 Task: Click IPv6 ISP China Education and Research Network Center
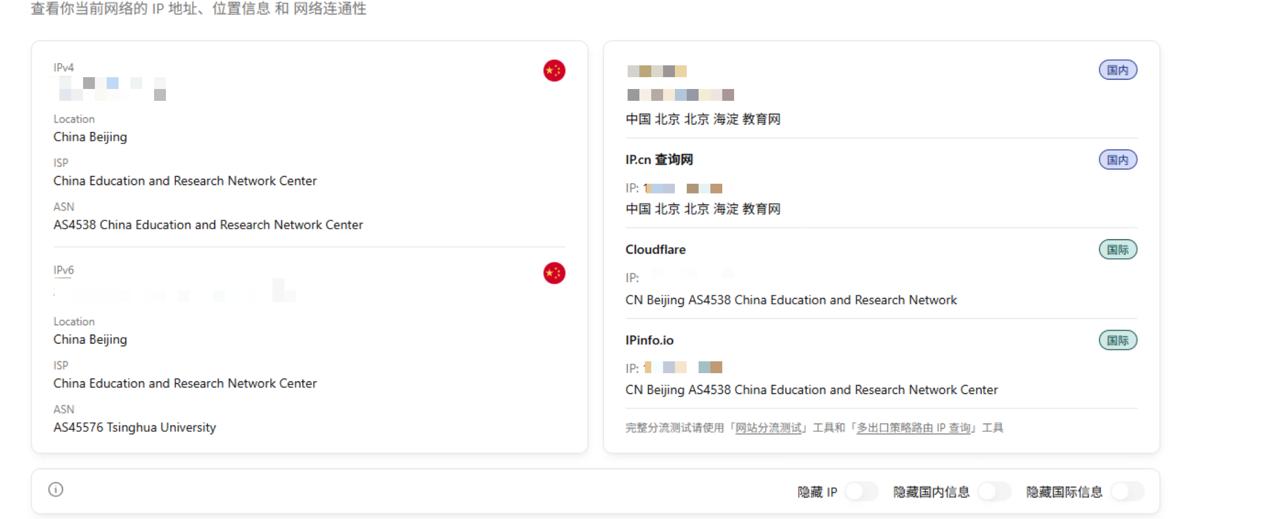(185, 384)
